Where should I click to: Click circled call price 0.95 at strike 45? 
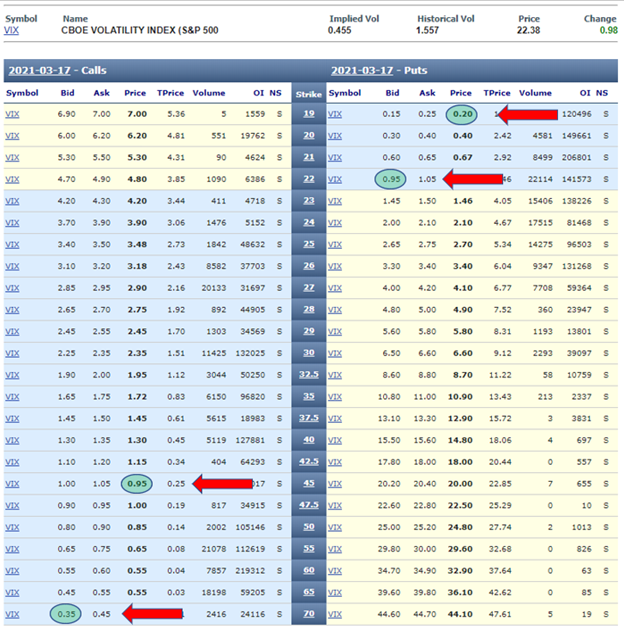pyautogui.click(x=137, y=484)
